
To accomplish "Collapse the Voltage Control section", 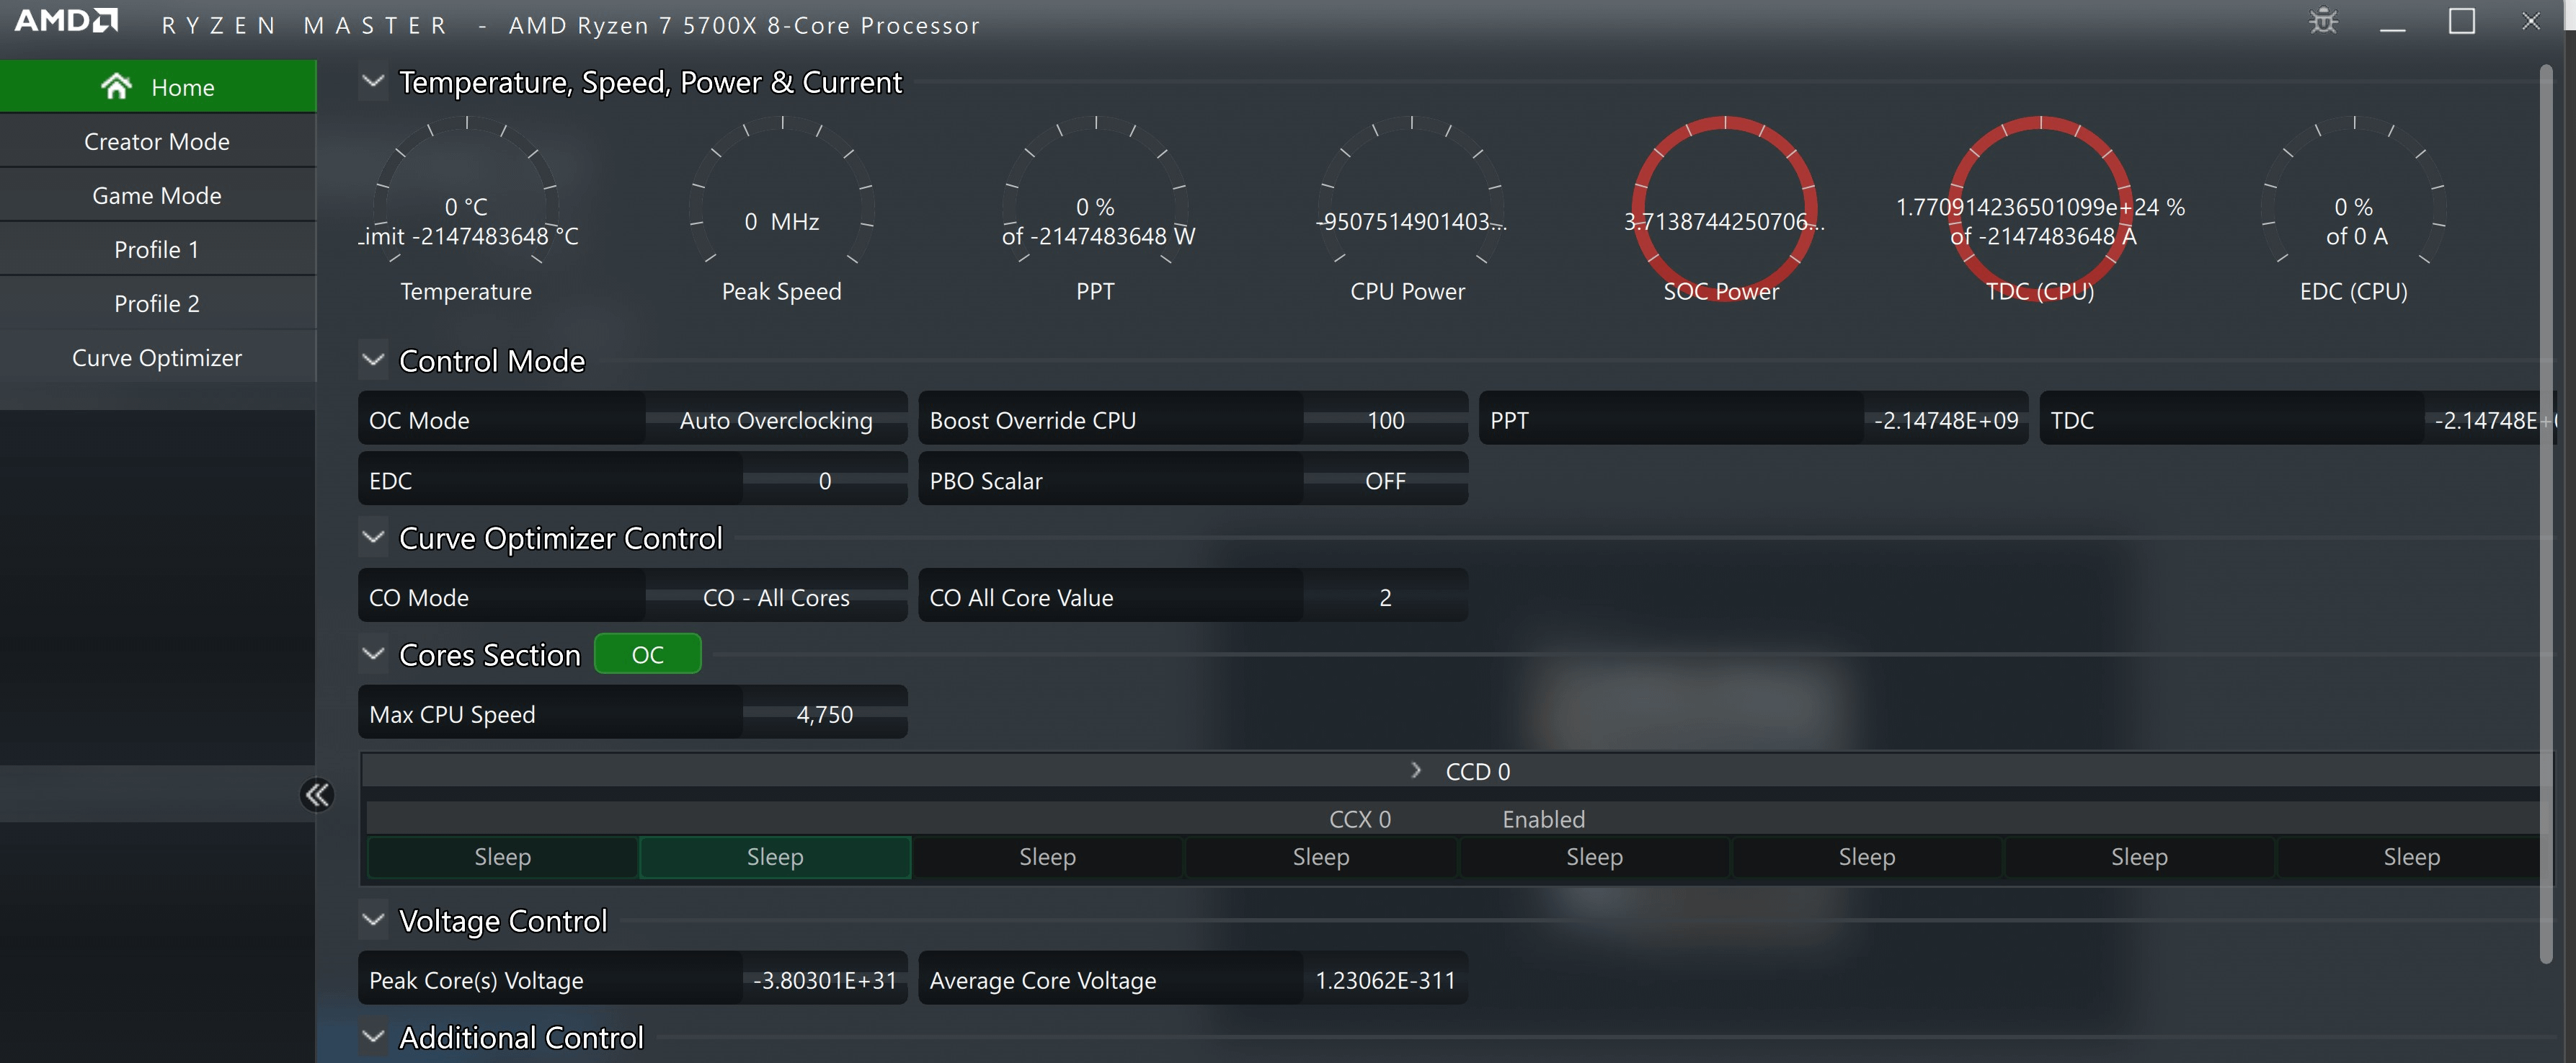I will click(373, 920).
